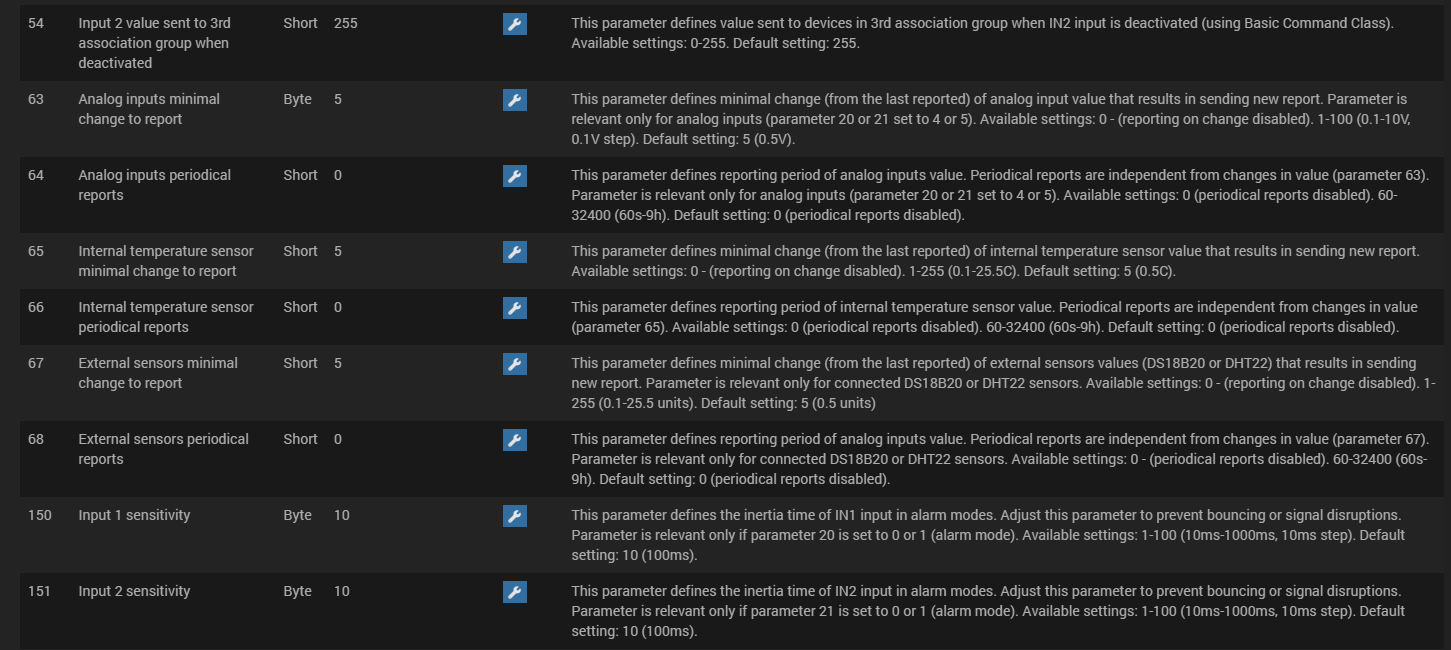
Task: Click the description for parameter 54
Action: pos(981,33)
